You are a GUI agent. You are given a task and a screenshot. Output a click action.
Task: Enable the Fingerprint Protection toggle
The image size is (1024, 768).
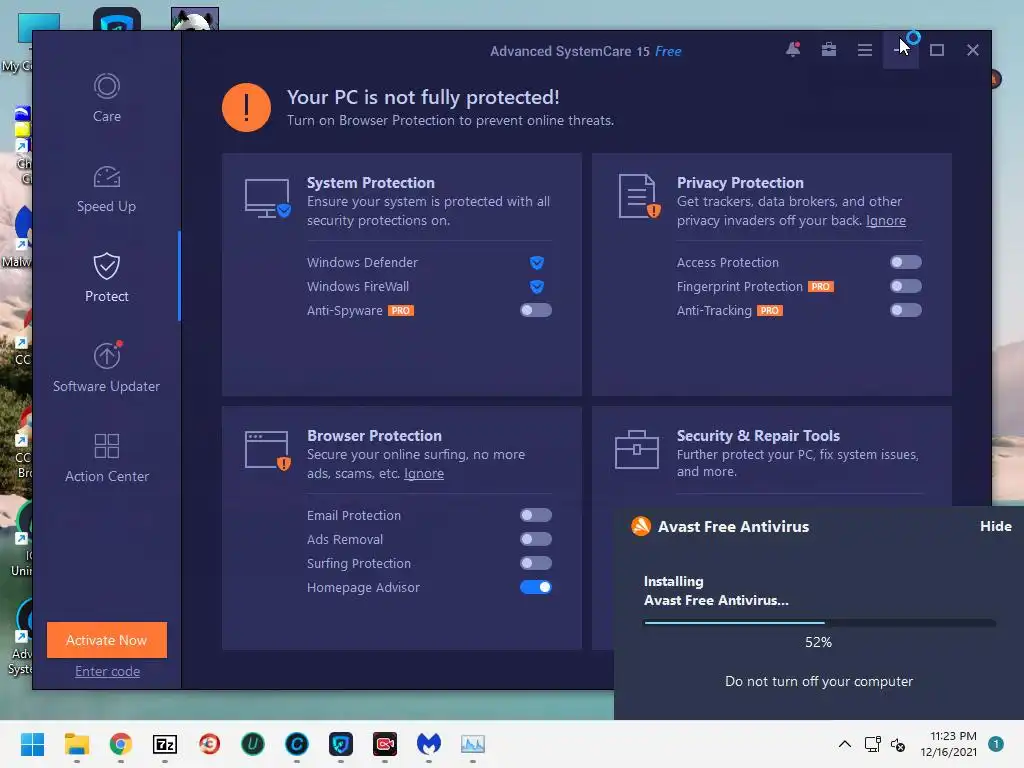tap(906, 286)
